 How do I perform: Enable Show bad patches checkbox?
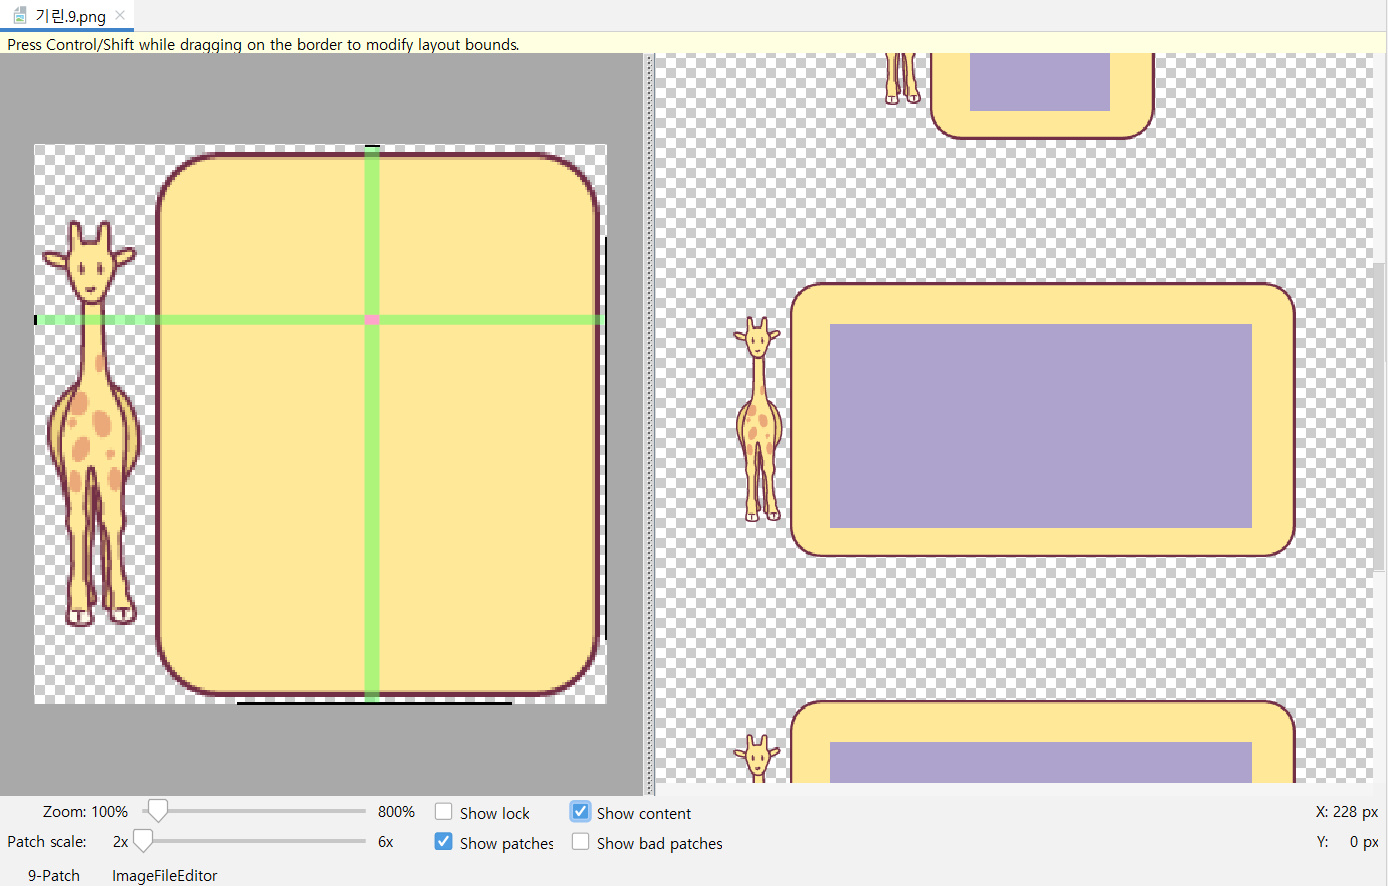(x=581, y=842)
